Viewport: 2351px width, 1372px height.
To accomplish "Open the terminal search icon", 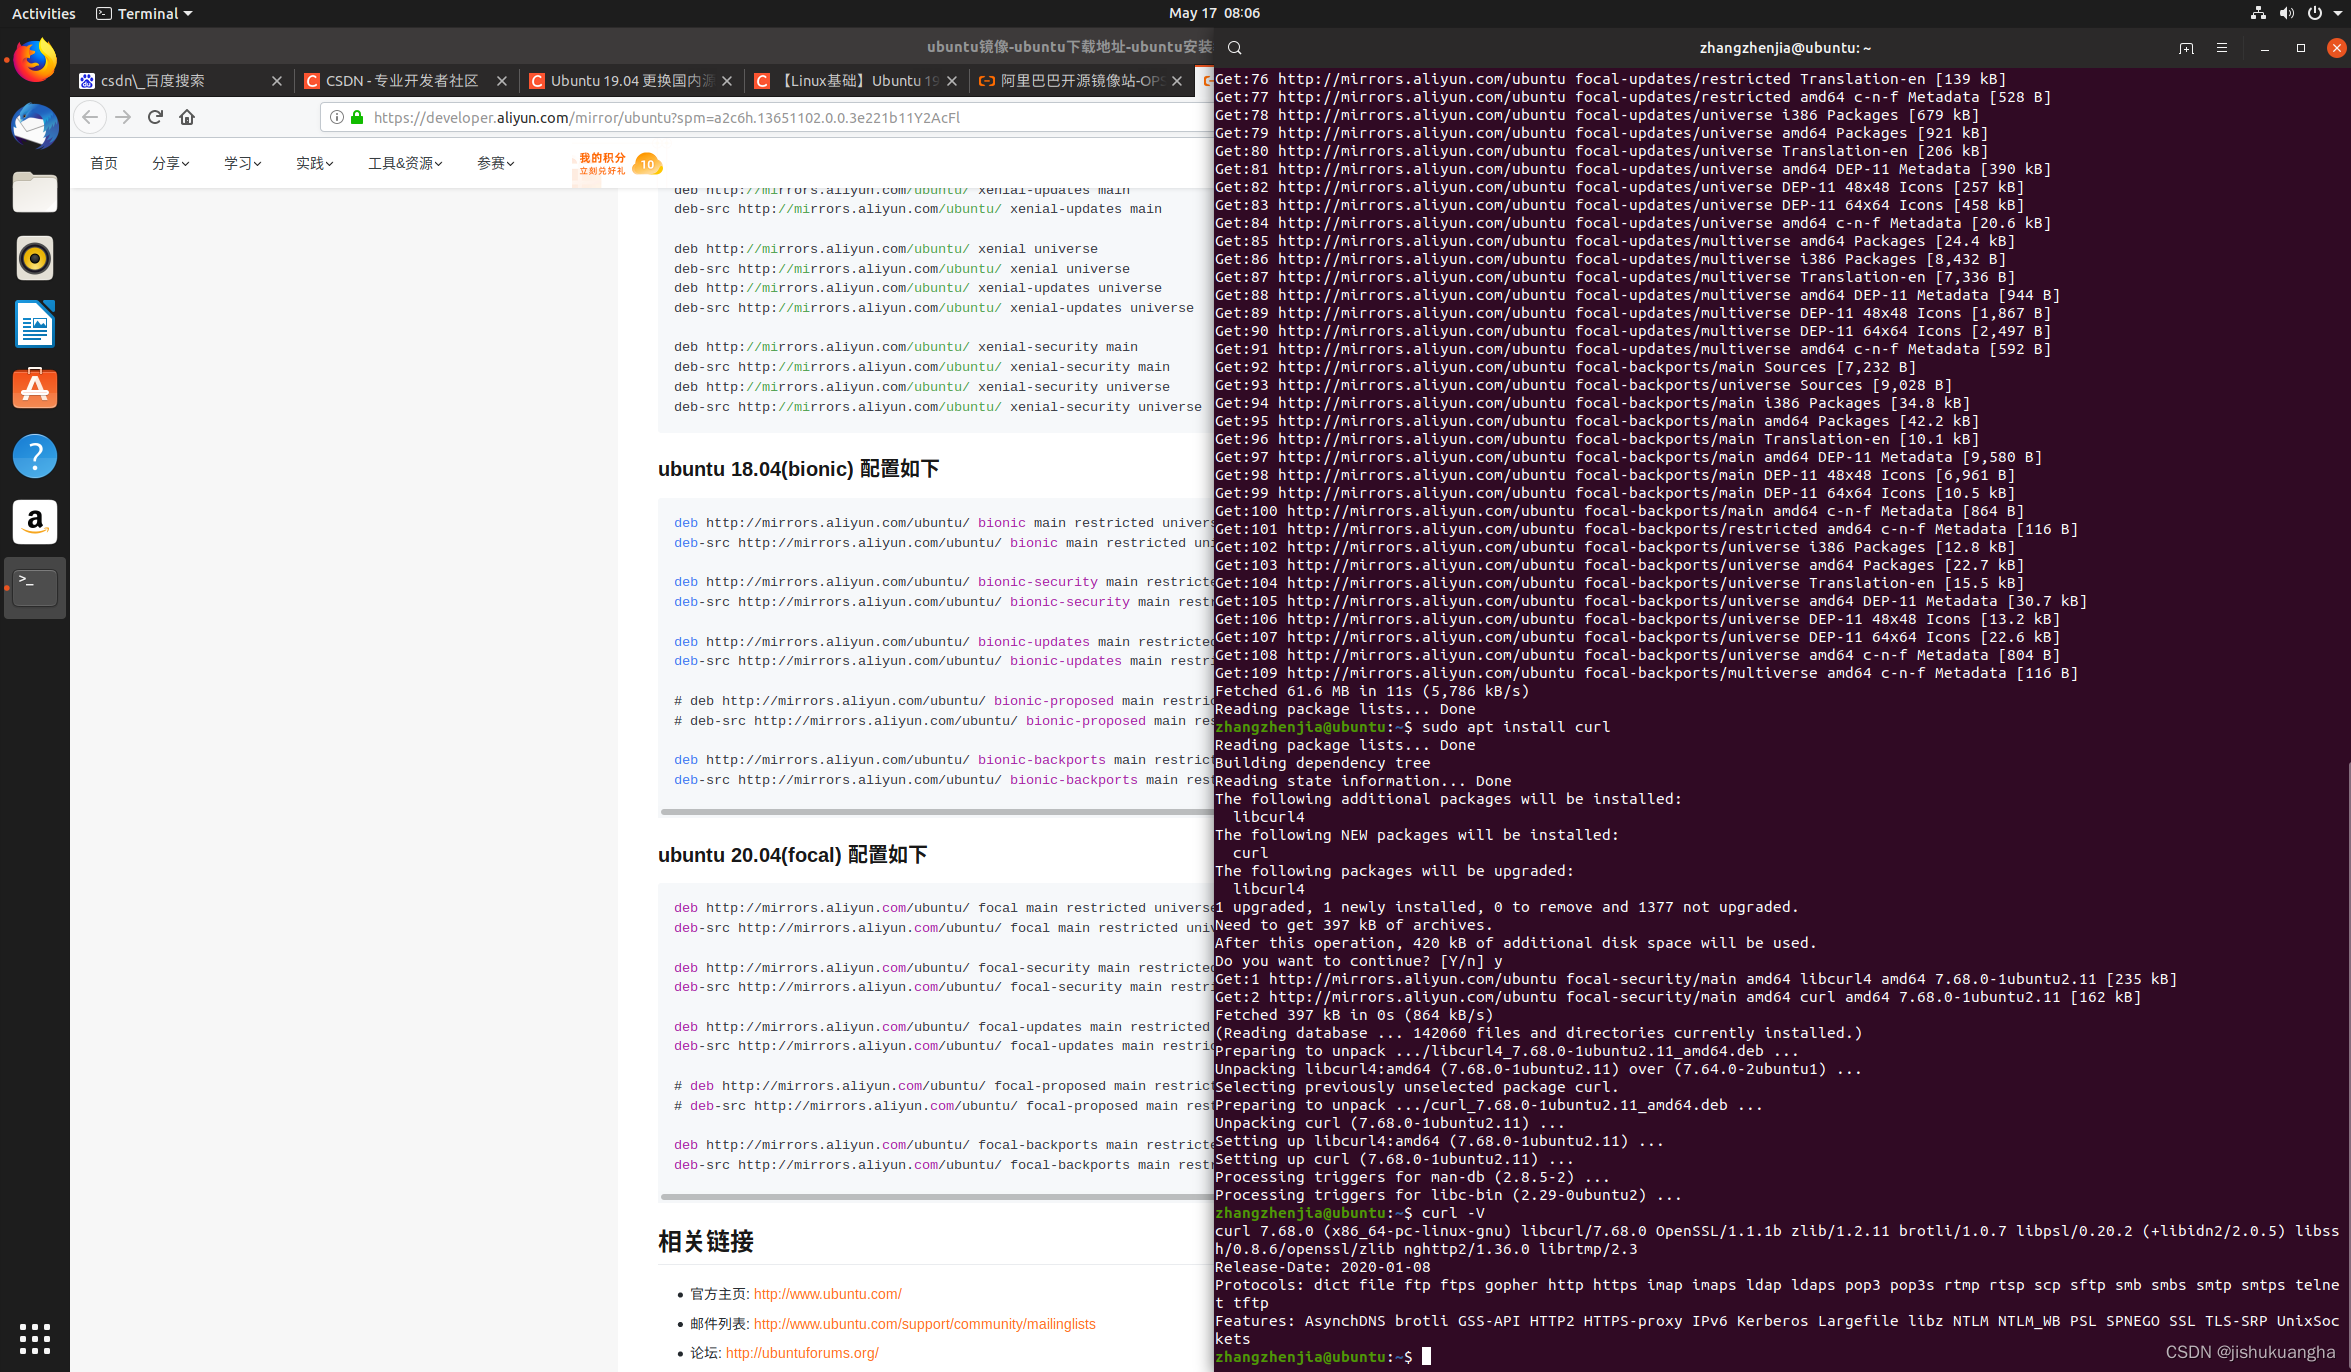I will 1235,48.
